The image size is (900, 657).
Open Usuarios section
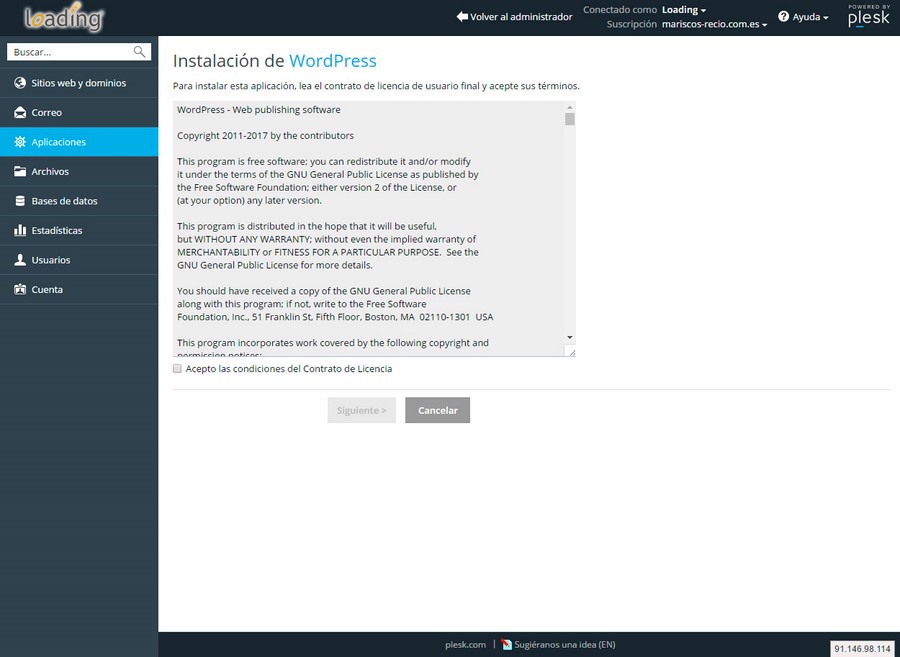(x=79, y=260)
